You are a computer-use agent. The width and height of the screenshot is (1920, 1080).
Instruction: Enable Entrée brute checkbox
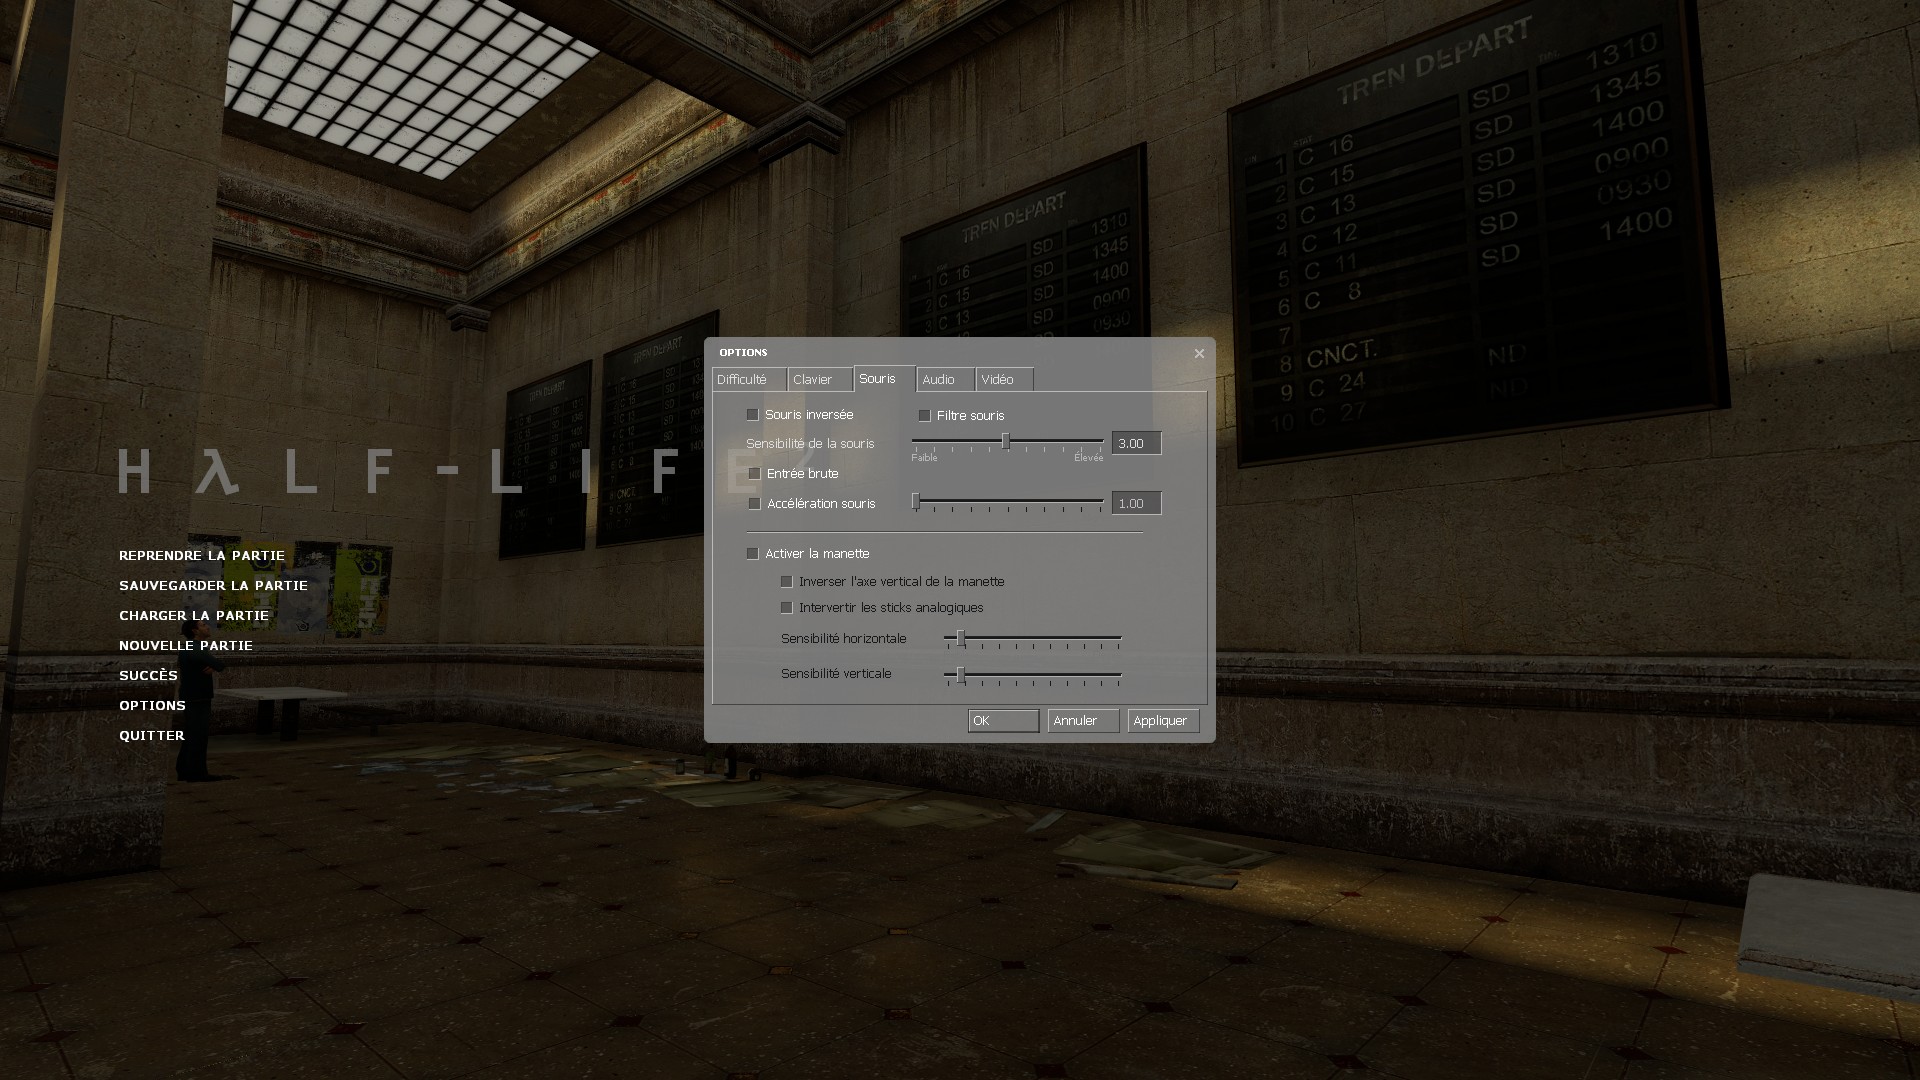tap(755, 473)
